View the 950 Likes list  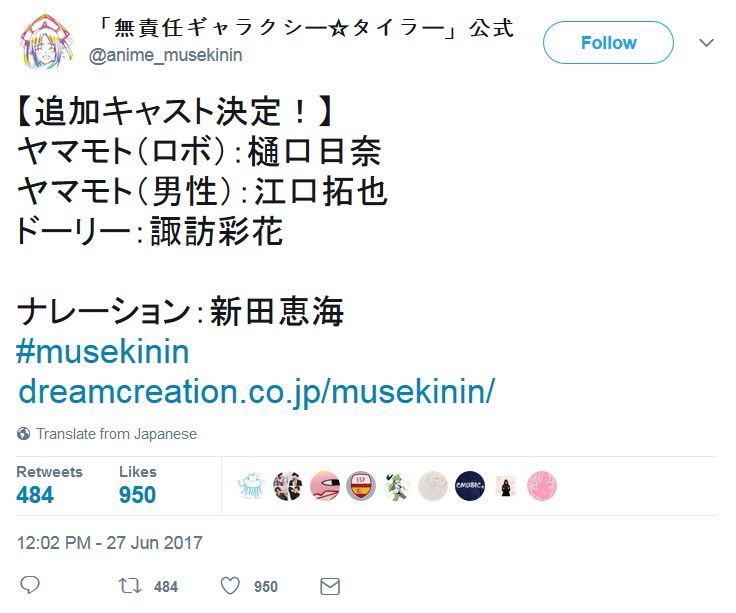(138, 485)
